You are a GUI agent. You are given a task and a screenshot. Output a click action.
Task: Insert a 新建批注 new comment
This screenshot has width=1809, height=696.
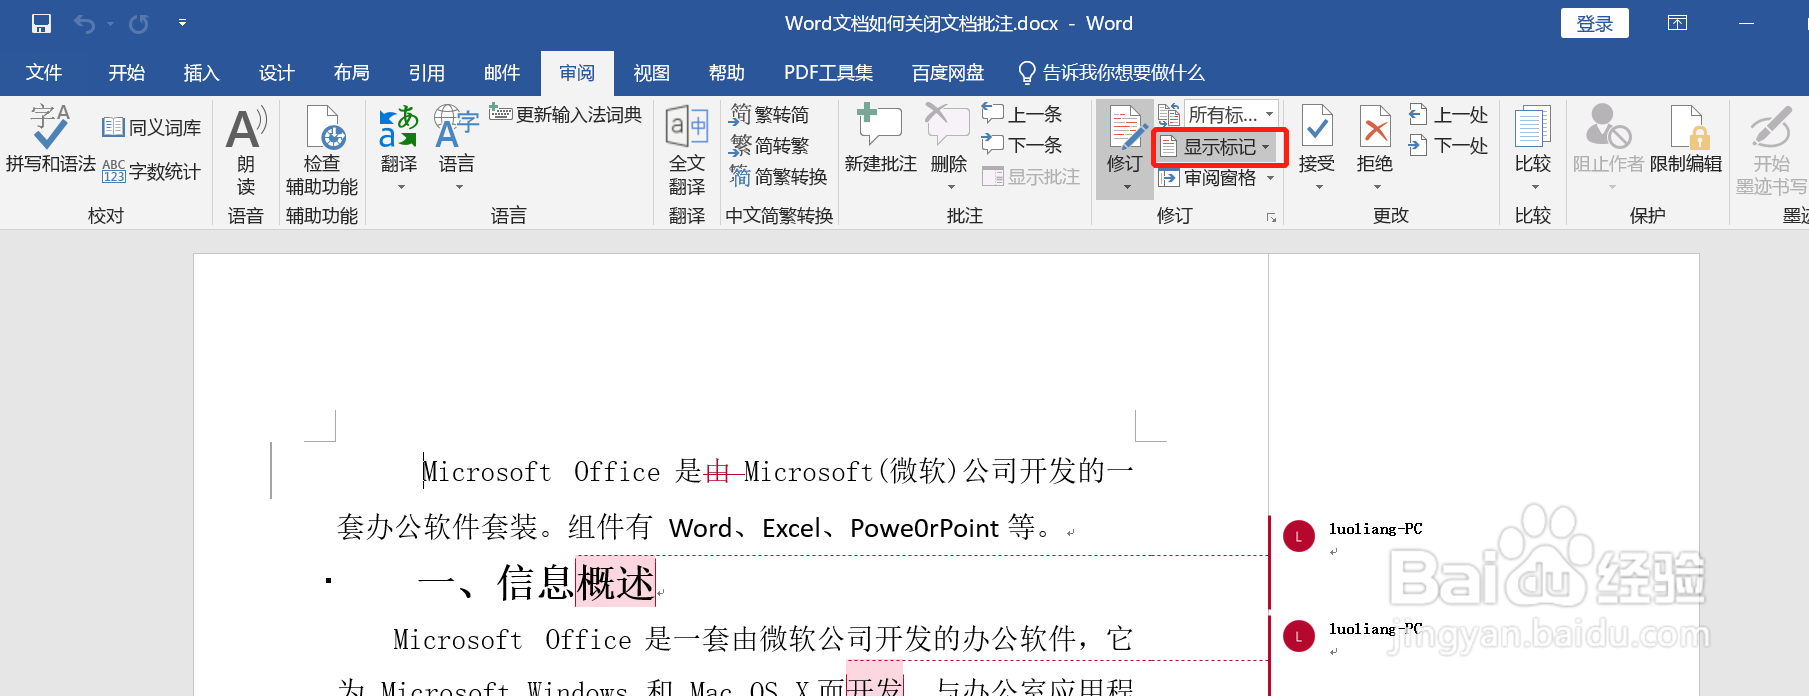point(880,140)
